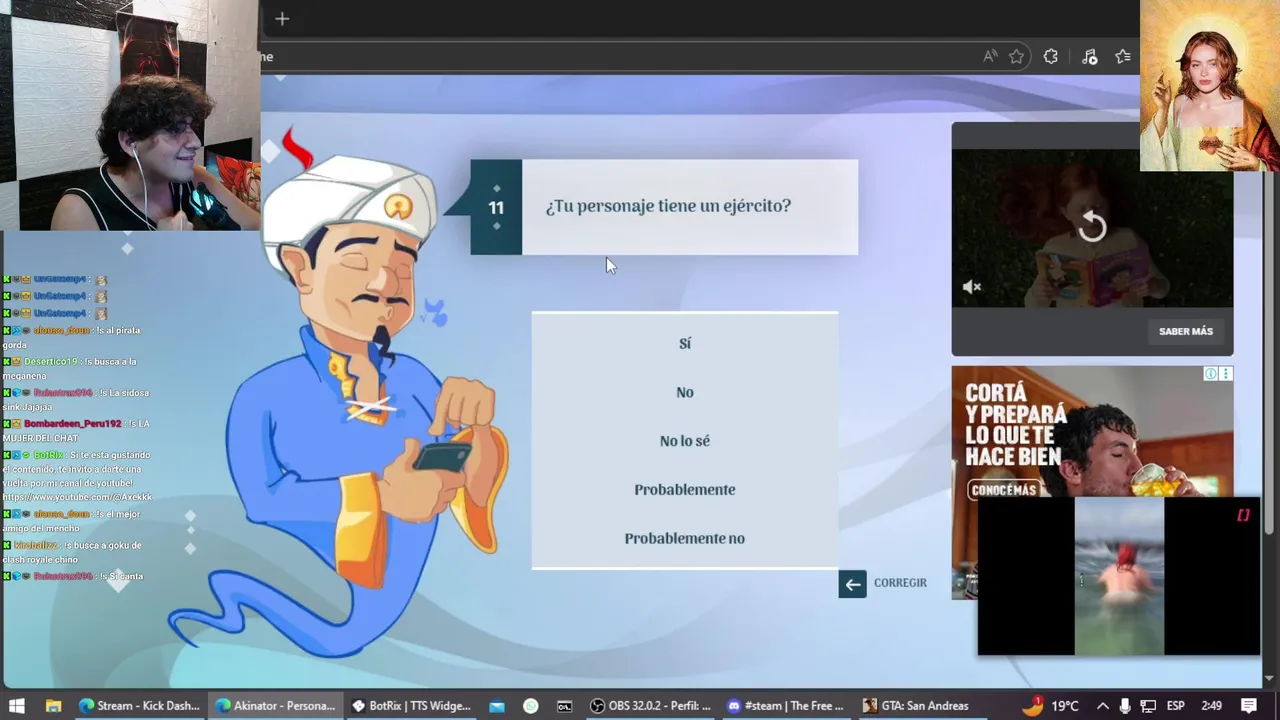The height and width of the screenshot is (720, 1280).
Task: Click chat username BotRix
Action: (48, 455)
